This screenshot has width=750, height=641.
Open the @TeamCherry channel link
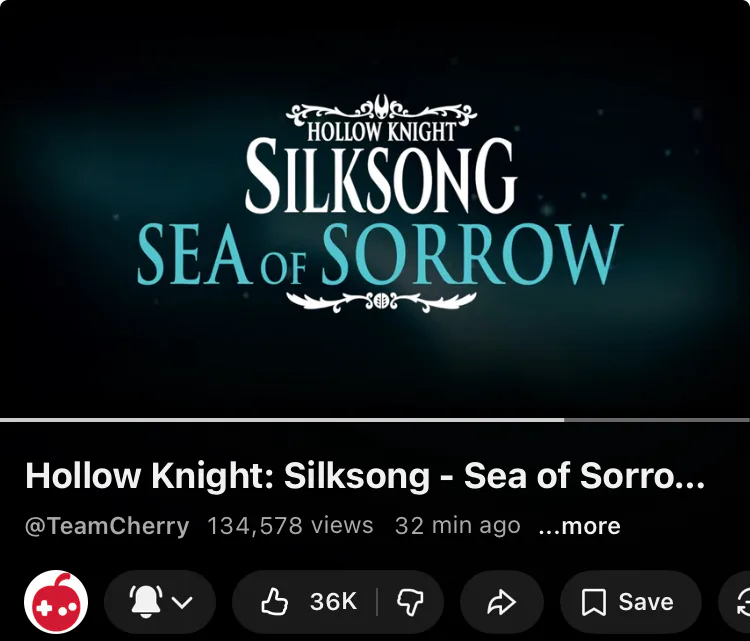(107, 526)
